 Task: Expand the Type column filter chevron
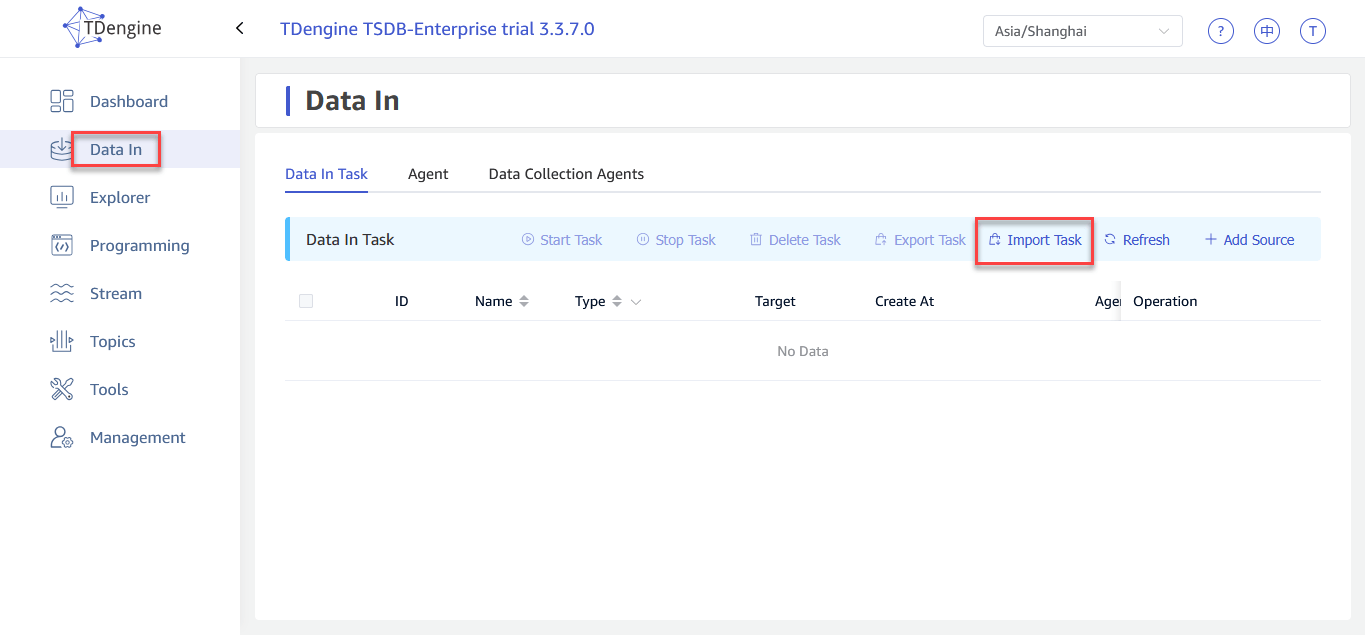(x=636, y=302)
